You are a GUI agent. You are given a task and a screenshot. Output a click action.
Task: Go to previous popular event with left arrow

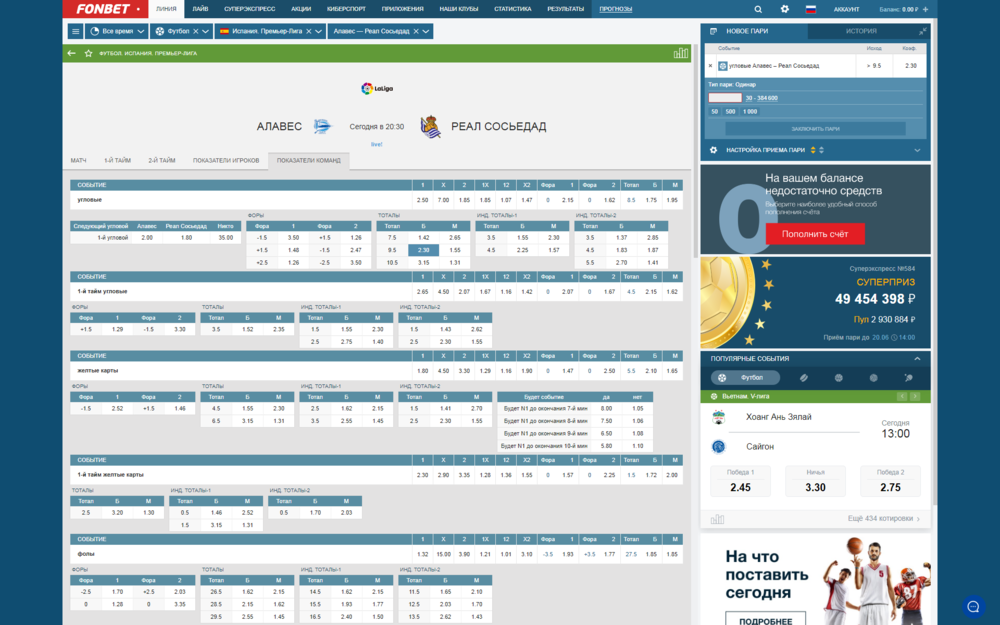pos(902,397)
